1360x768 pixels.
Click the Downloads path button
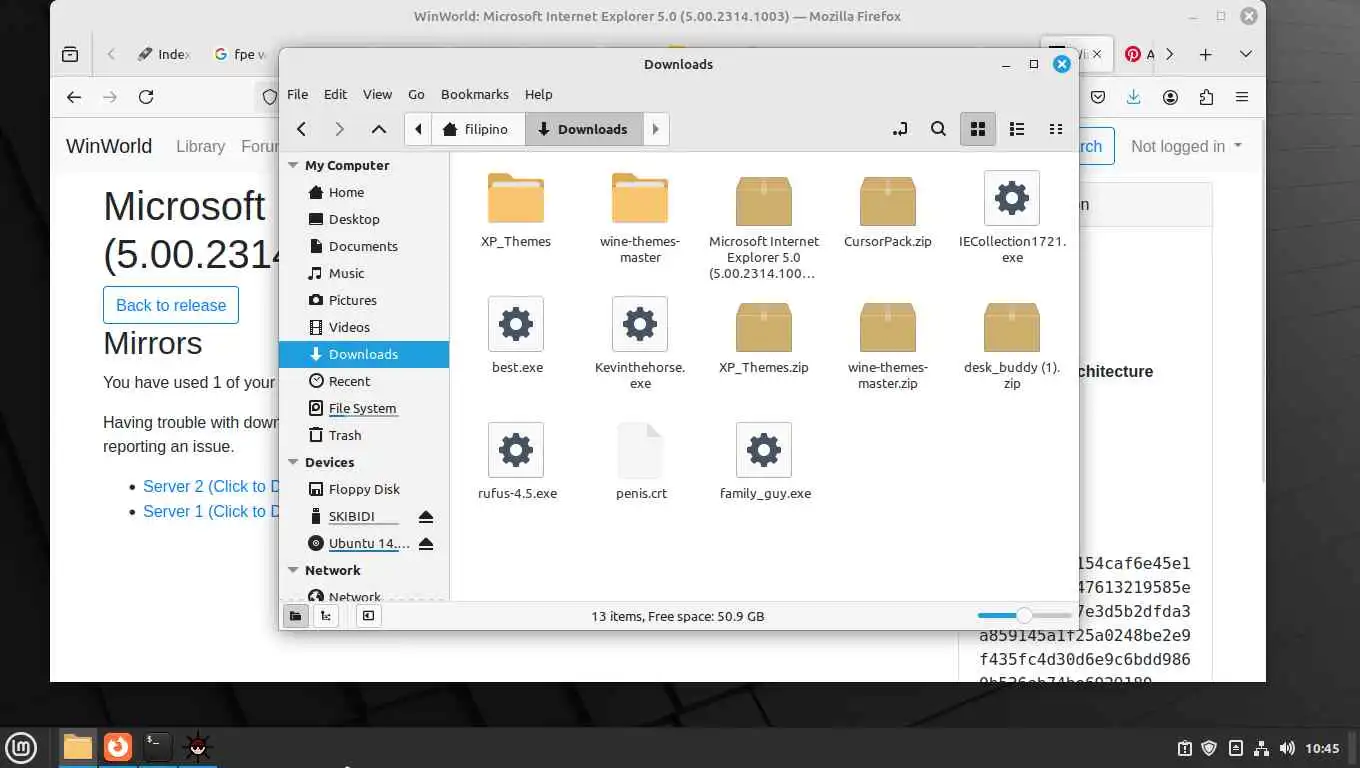point(584,129)
